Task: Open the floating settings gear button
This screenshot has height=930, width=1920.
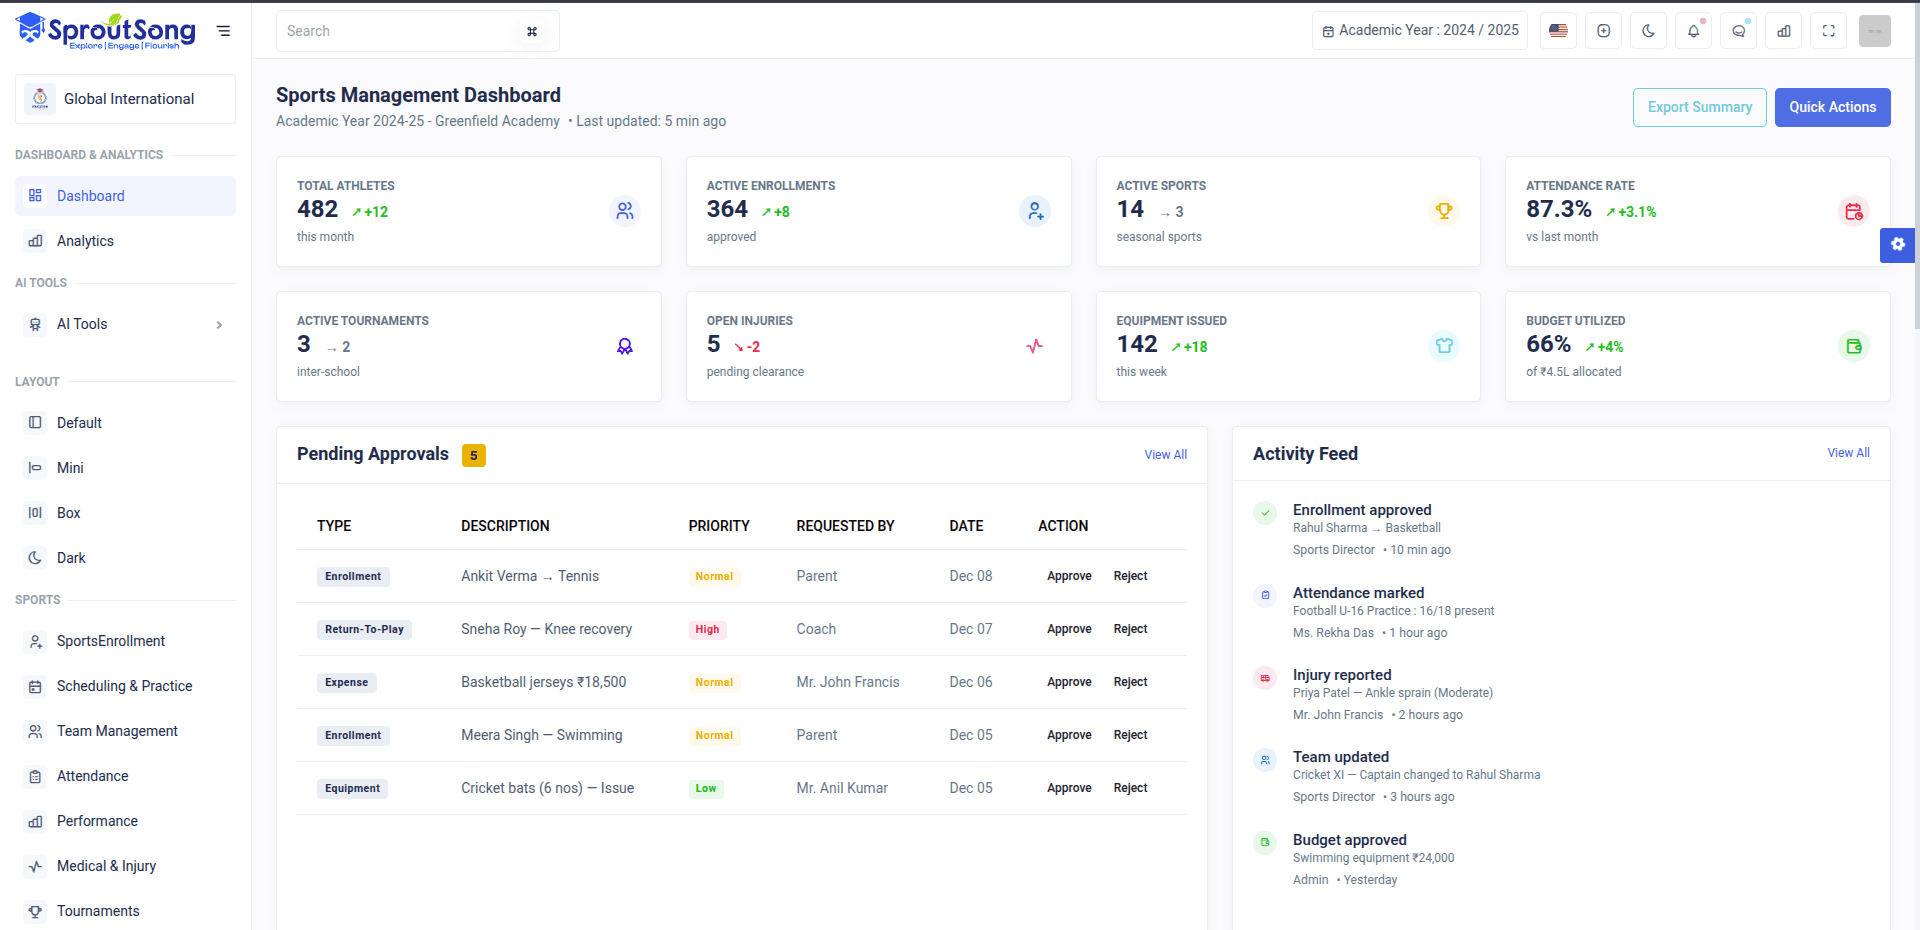Action: (x=1897, y=244)
